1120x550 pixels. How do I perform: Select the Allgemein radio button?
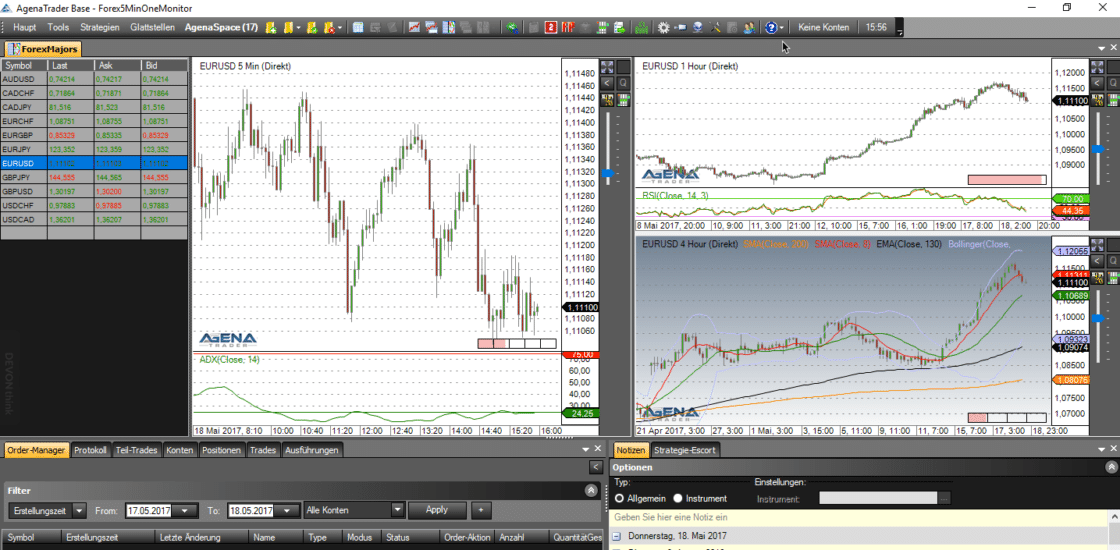(x=620, y=498)
